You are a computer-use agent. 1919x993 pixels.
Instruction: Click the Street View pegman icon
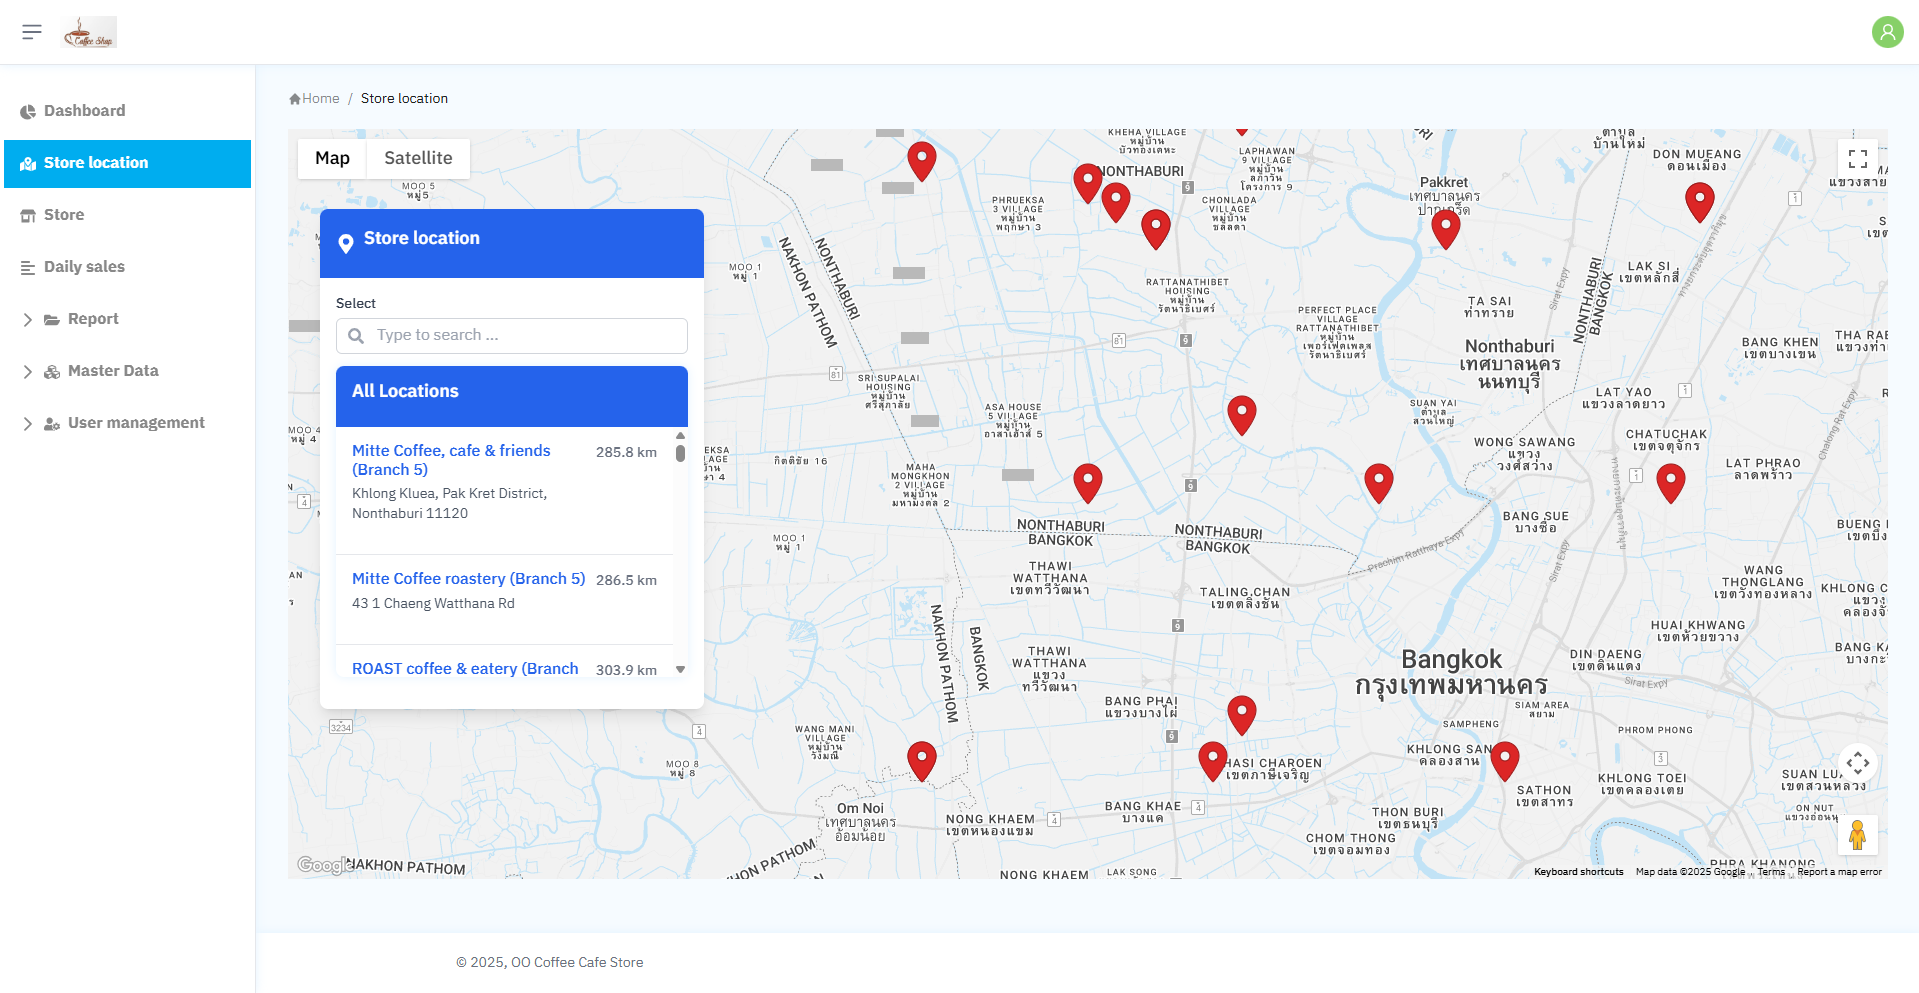coord(1858,835)
